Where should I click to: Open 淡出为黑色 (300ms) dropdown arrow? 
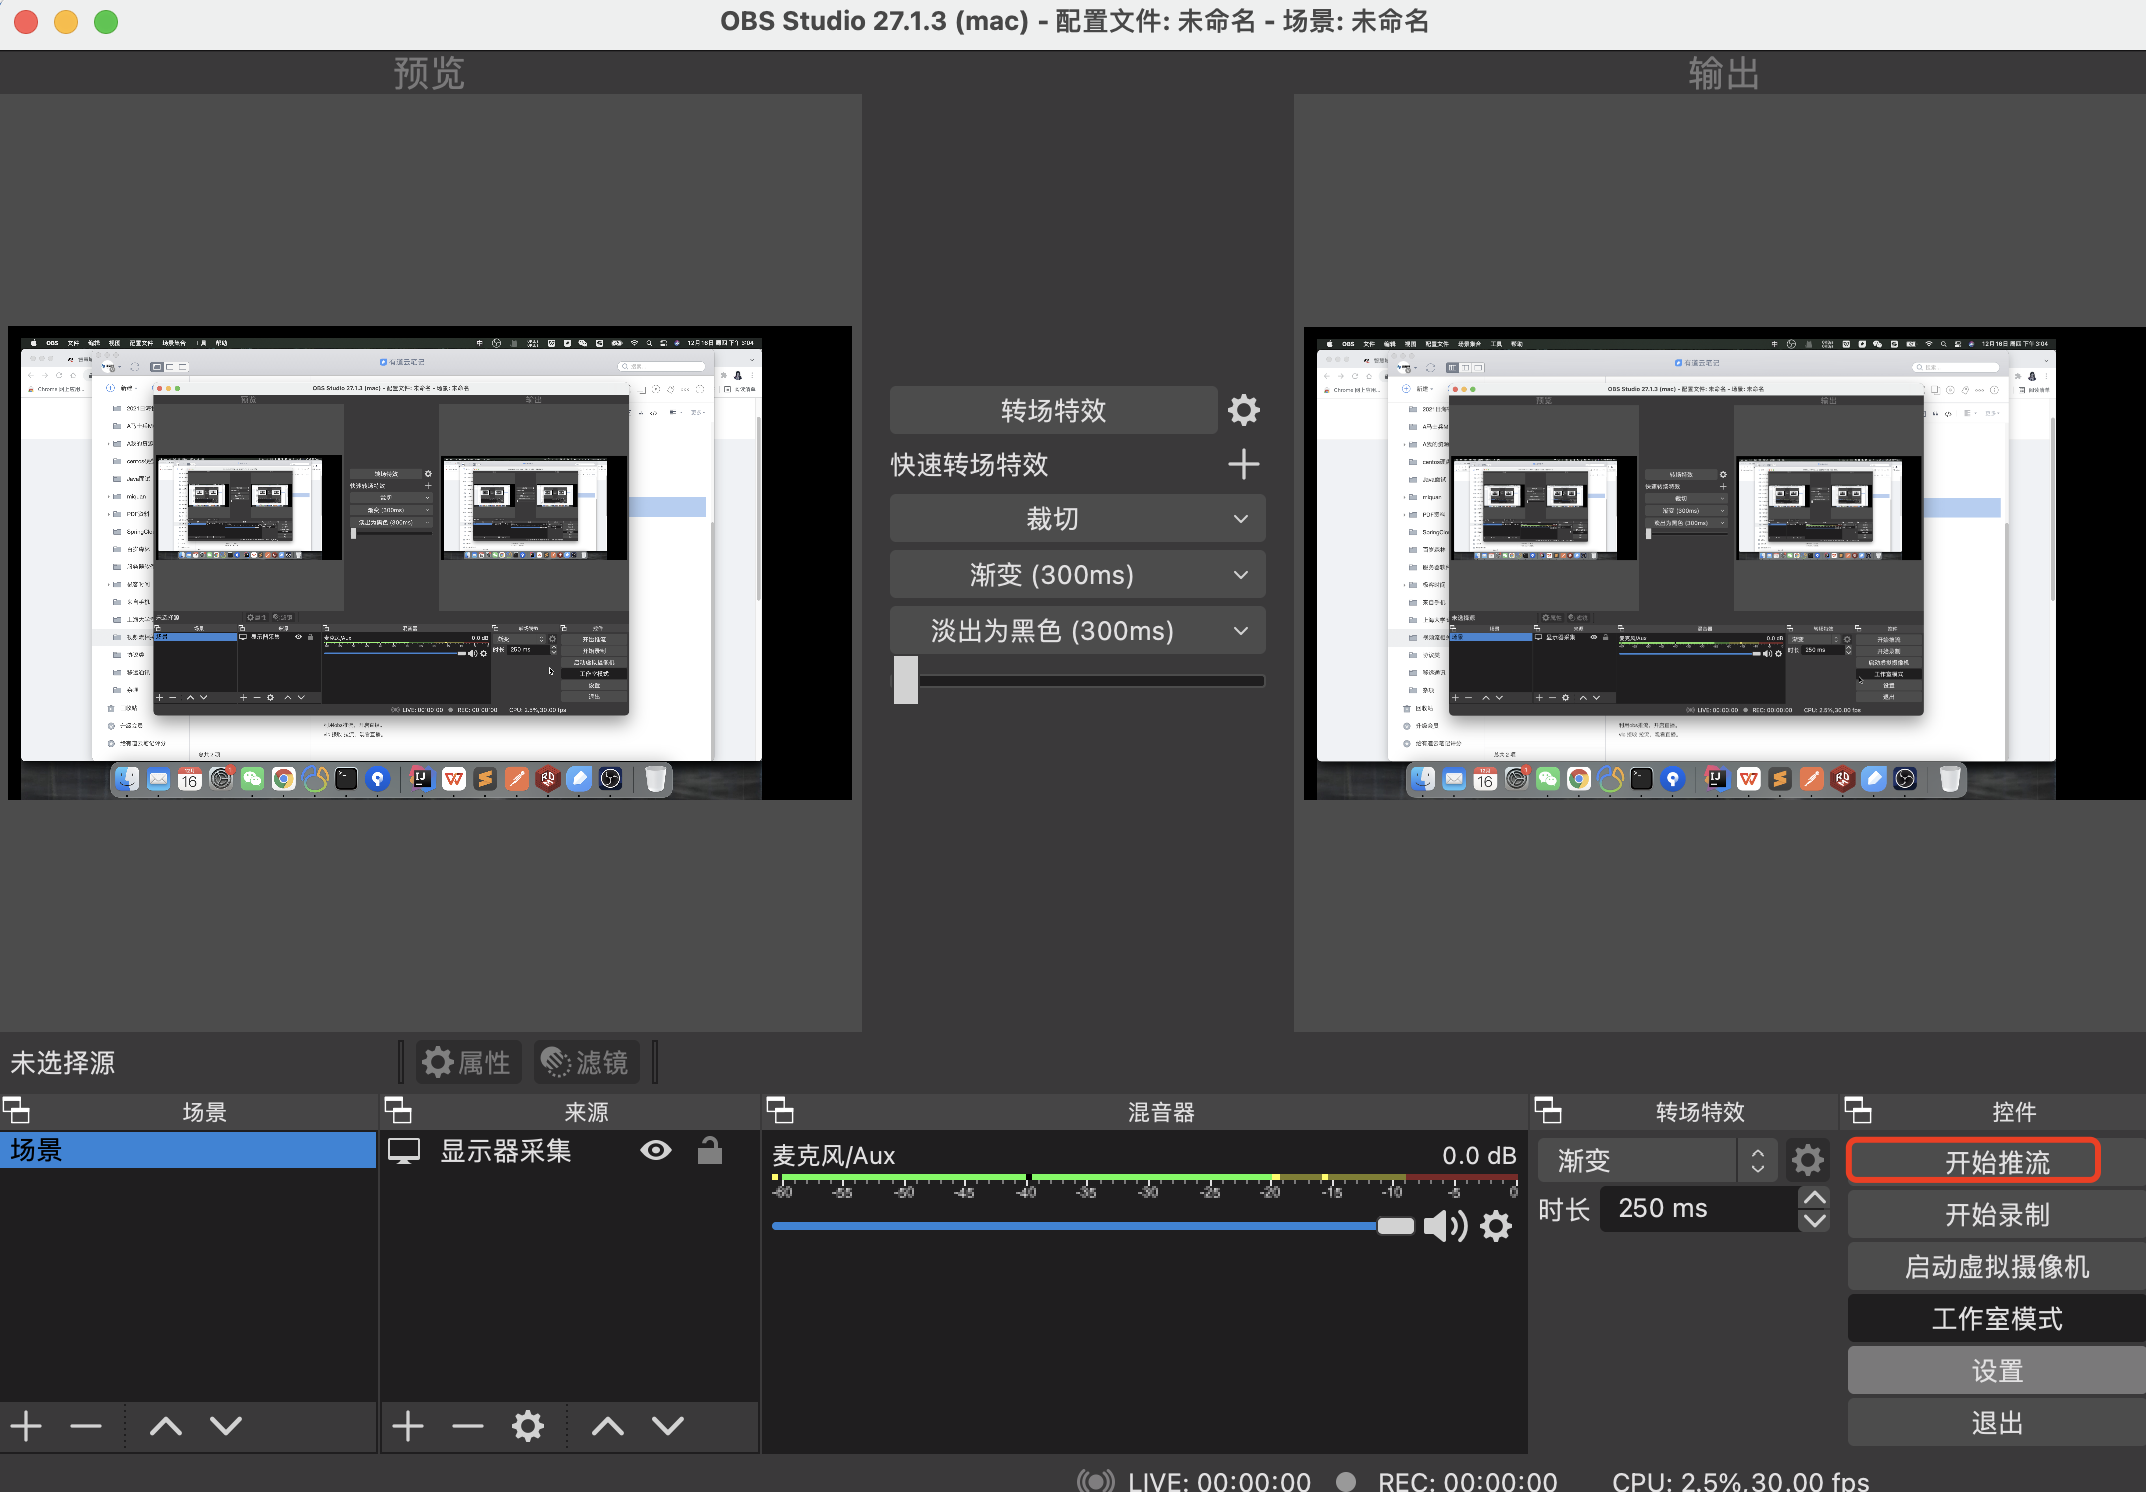1240,631
